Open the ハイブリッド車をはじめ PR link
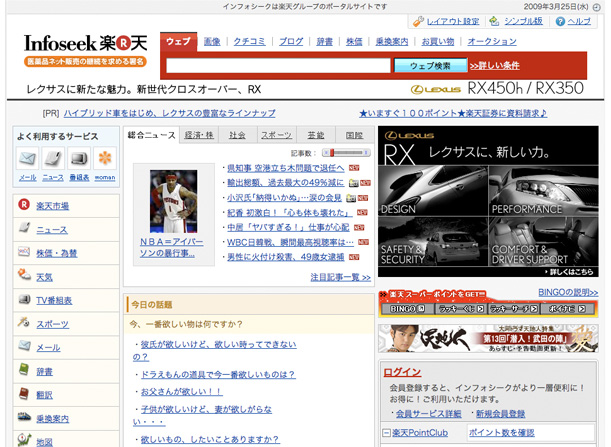Screen dimensions: 611x447 (x=170, y=113)
